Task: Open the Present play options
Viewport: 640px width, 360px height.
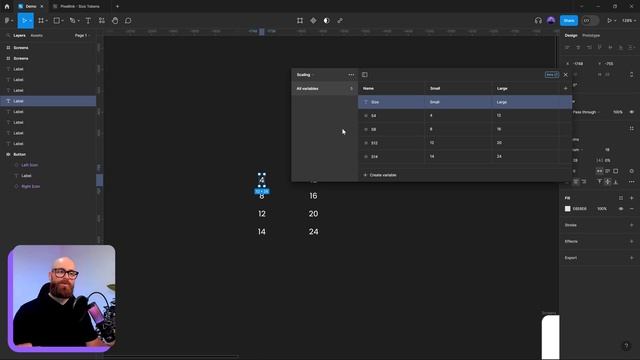Action: (611, 20)
